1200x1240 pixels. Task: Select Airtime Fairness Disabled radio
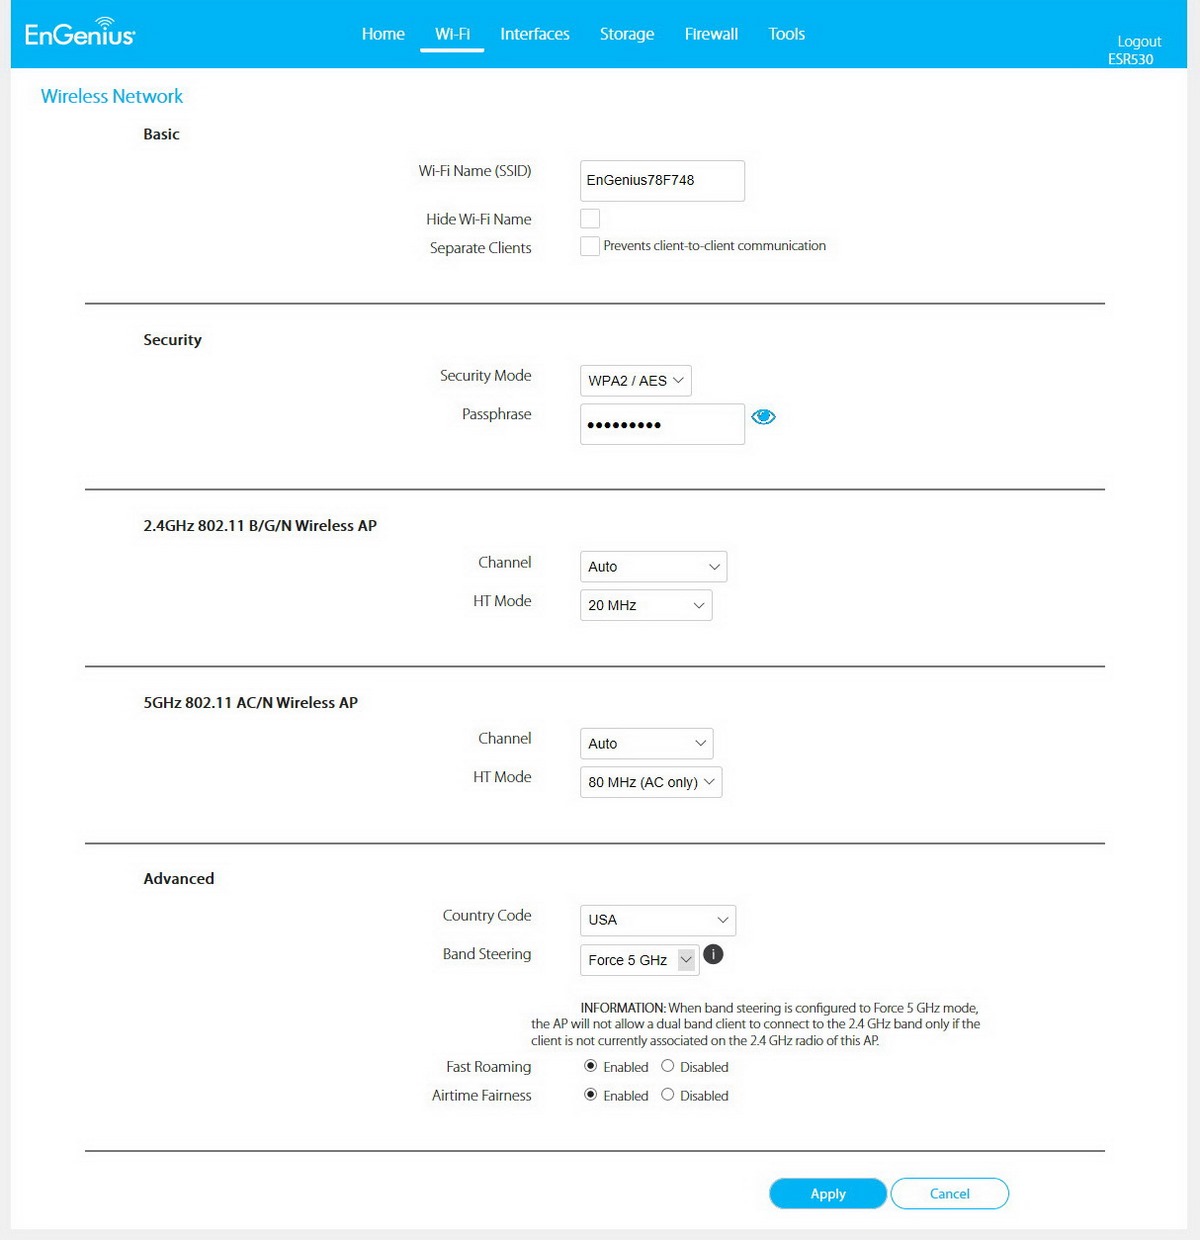[x=667, y=1095]
